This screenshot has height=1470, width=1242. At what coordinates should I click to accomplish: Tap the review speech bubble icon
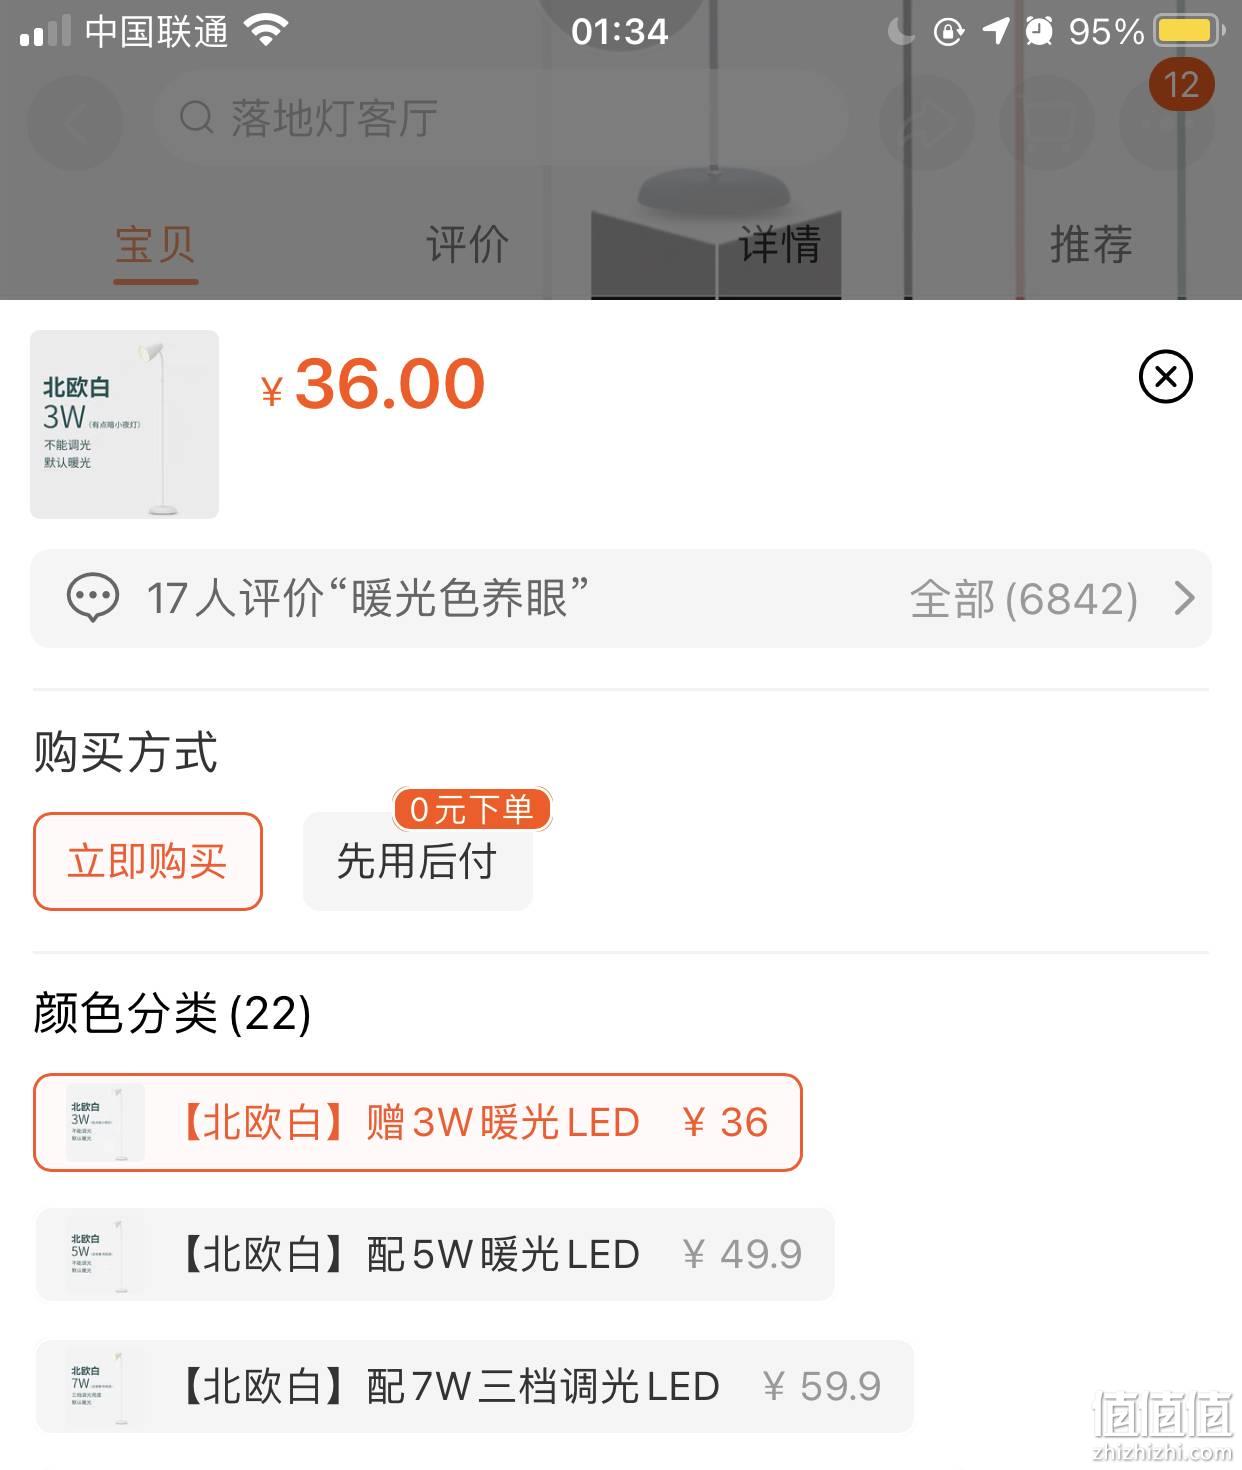click(x=93, y=598)
